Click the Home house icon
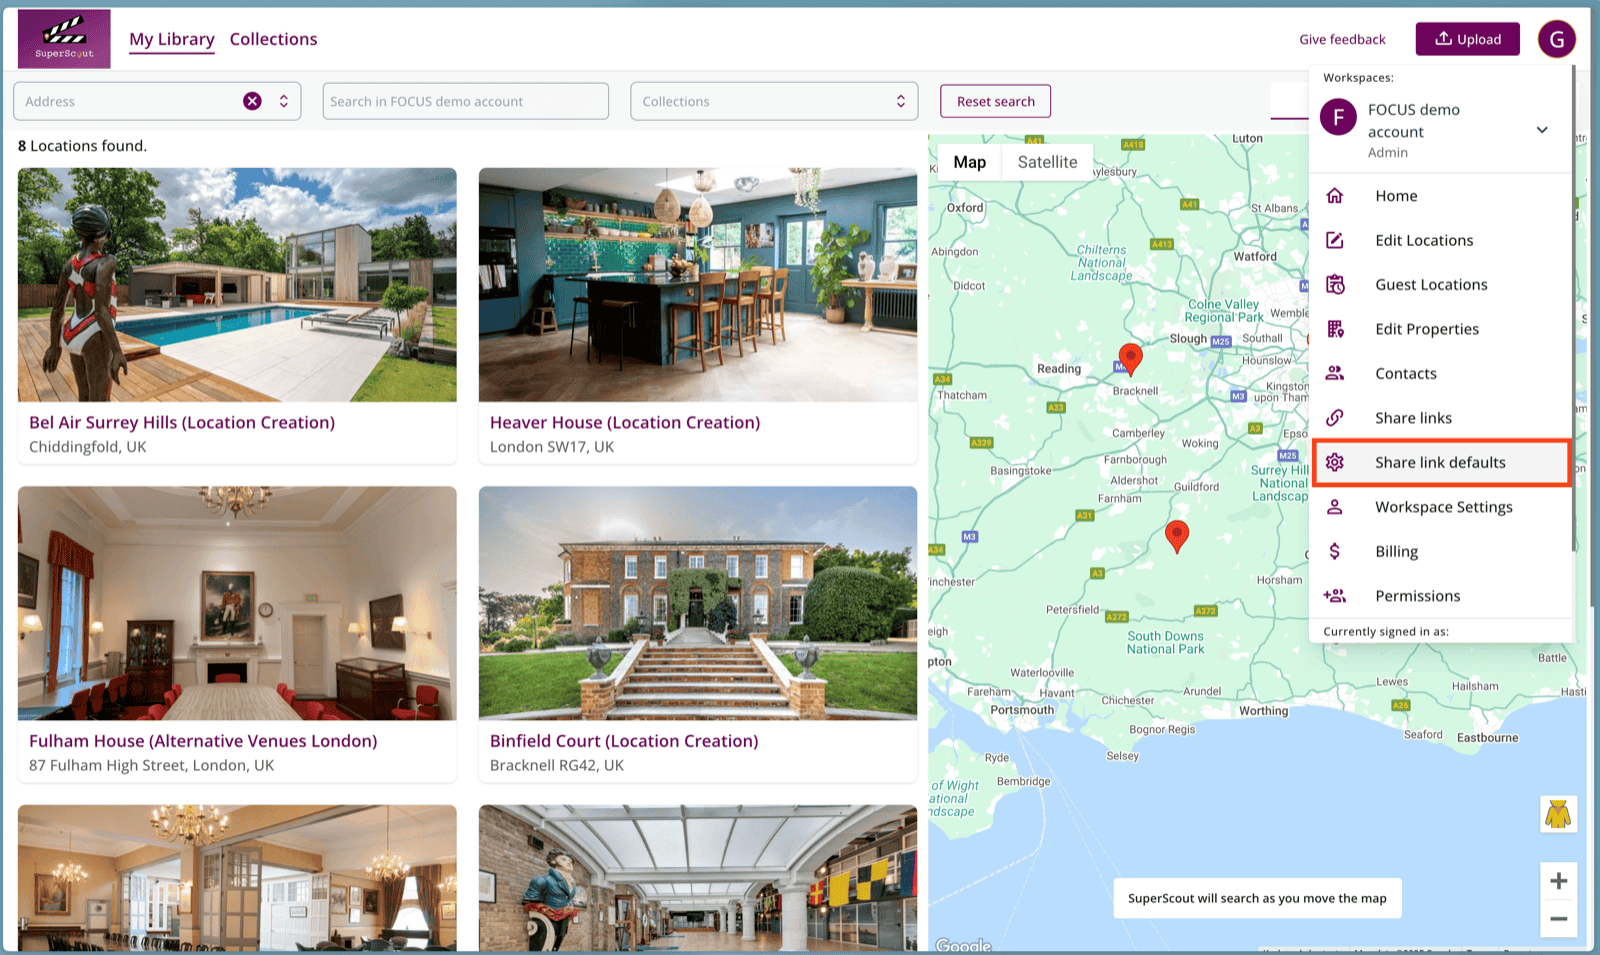The image size is (1600, 955). [1335, 196]
